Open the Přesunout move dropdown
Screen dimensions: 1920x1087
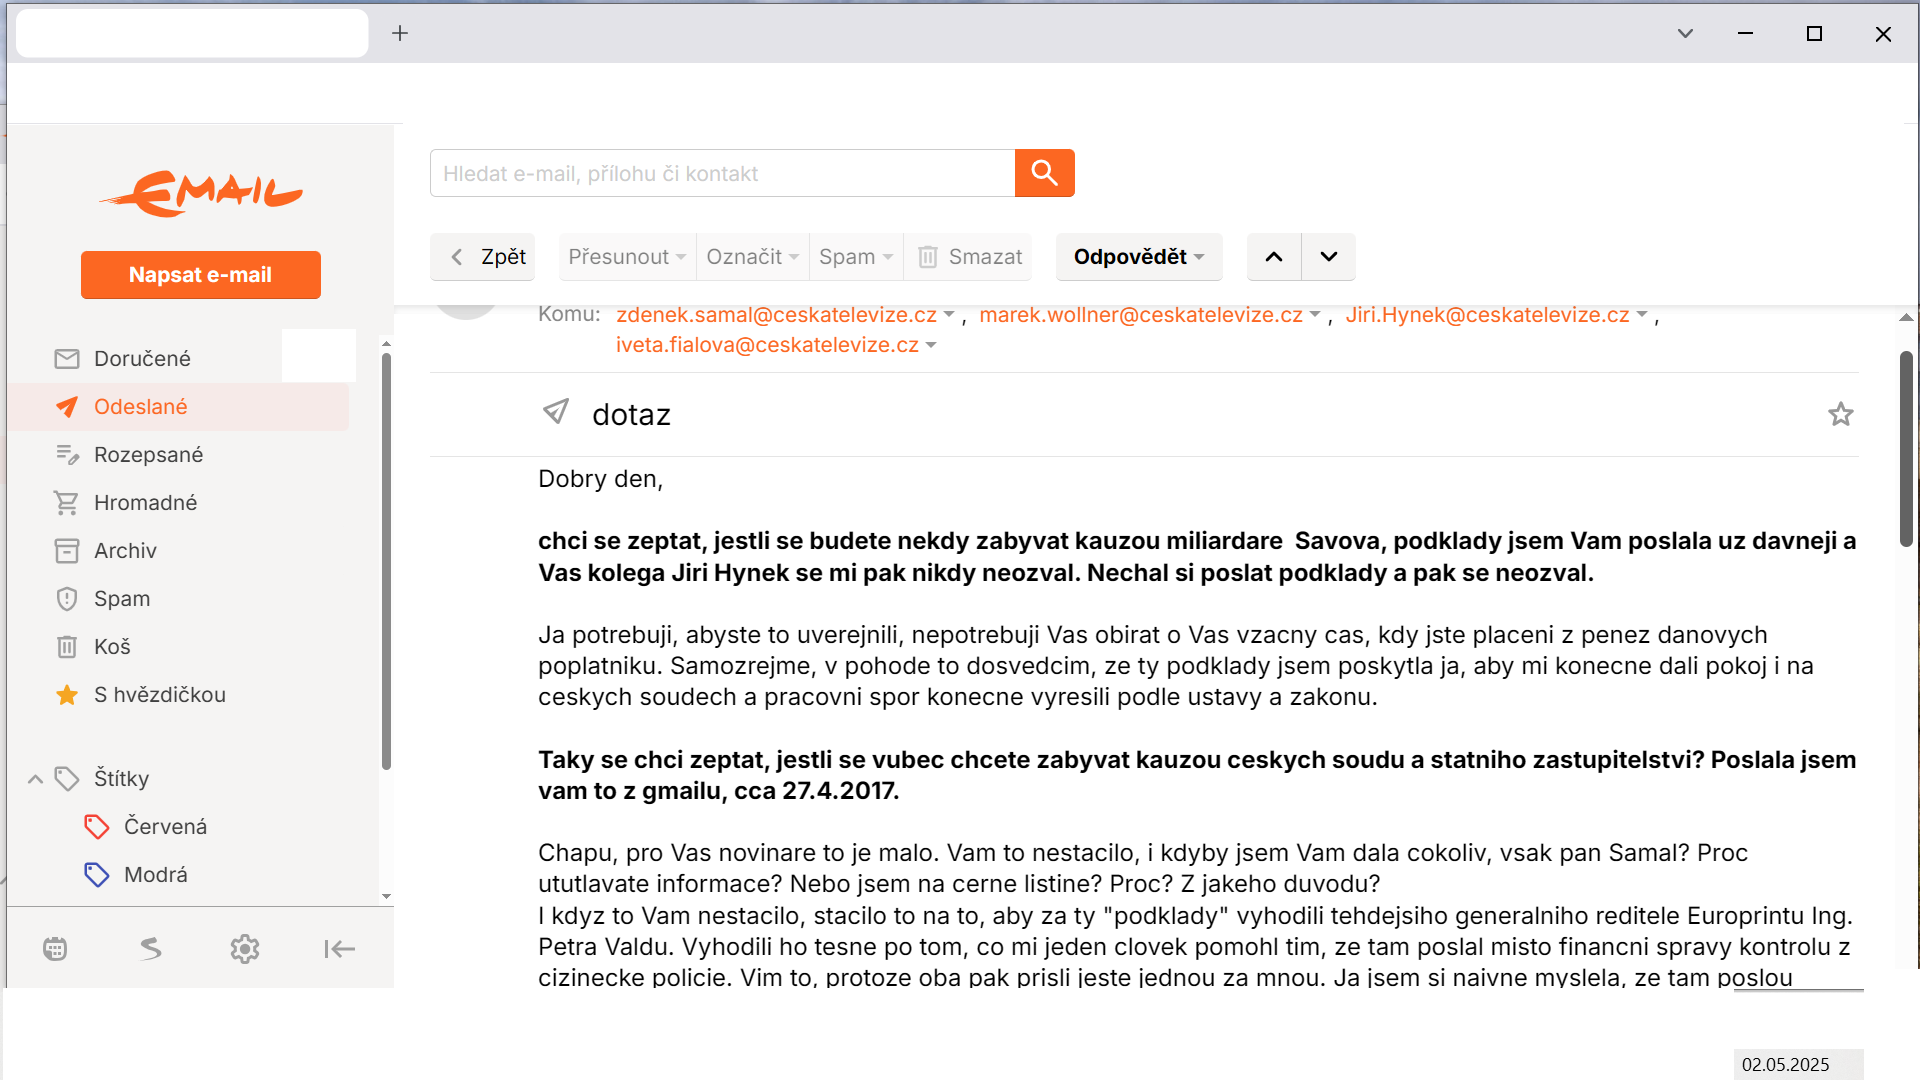tap(627, 257)
